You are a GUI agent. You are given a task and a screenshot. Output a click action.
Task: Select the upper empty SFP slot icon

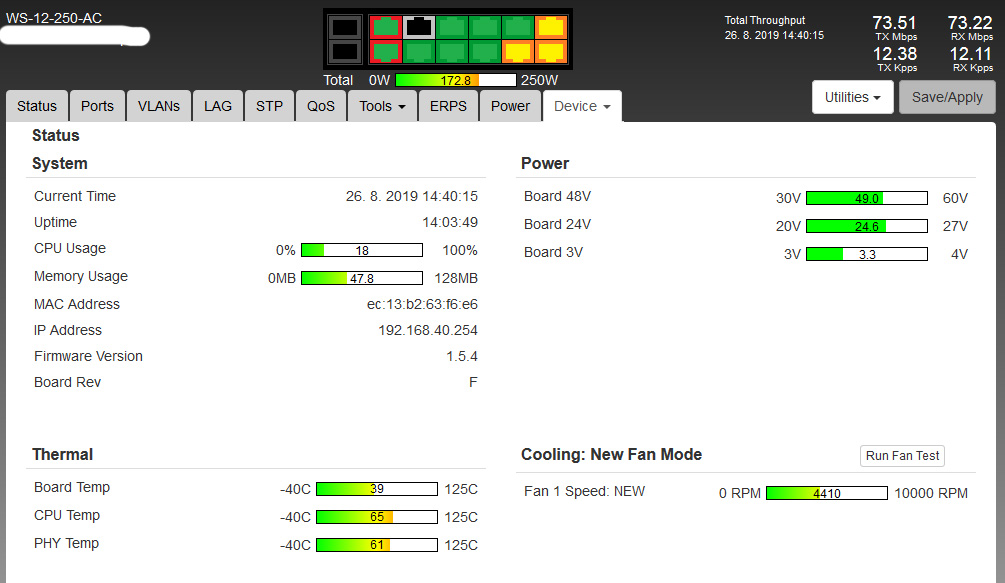pos(344,27)
